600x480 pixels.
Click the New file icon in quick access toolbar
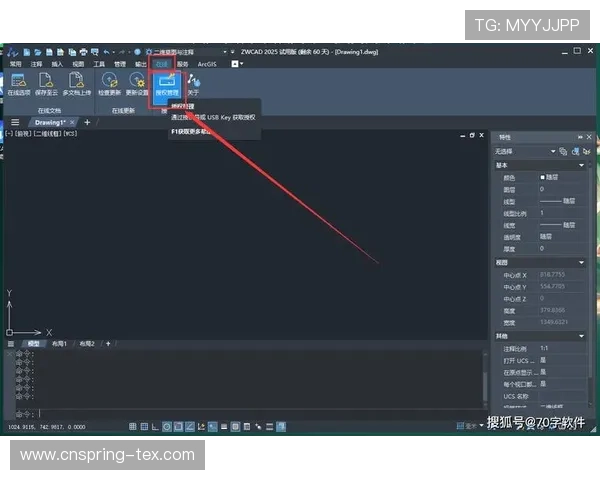coord(26,52)
